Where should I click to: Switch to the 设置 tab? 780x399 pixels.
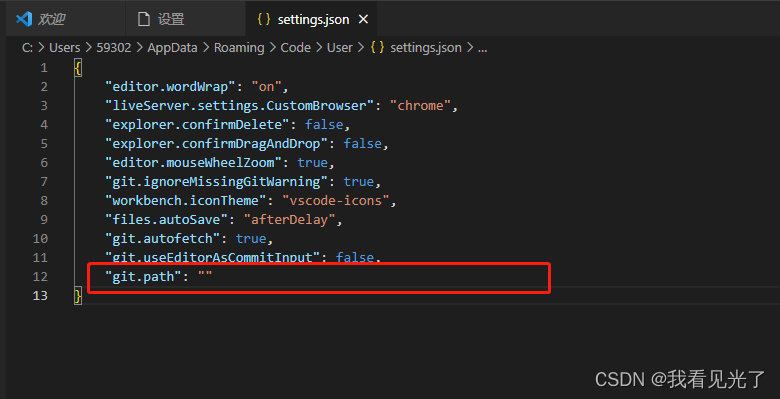click(185, 19)
